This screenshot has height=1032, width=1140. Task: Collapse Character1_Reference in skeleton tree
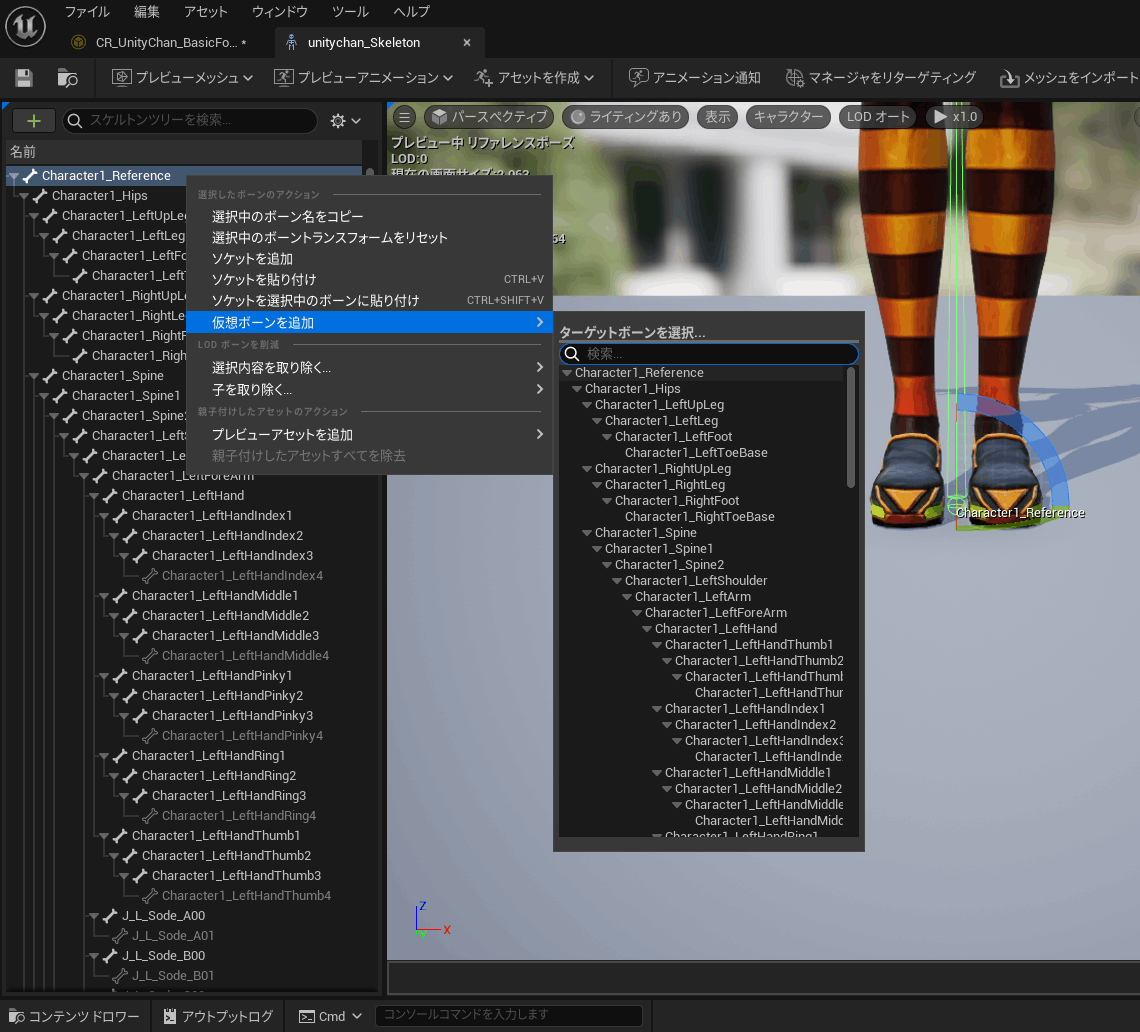(13, 176)
